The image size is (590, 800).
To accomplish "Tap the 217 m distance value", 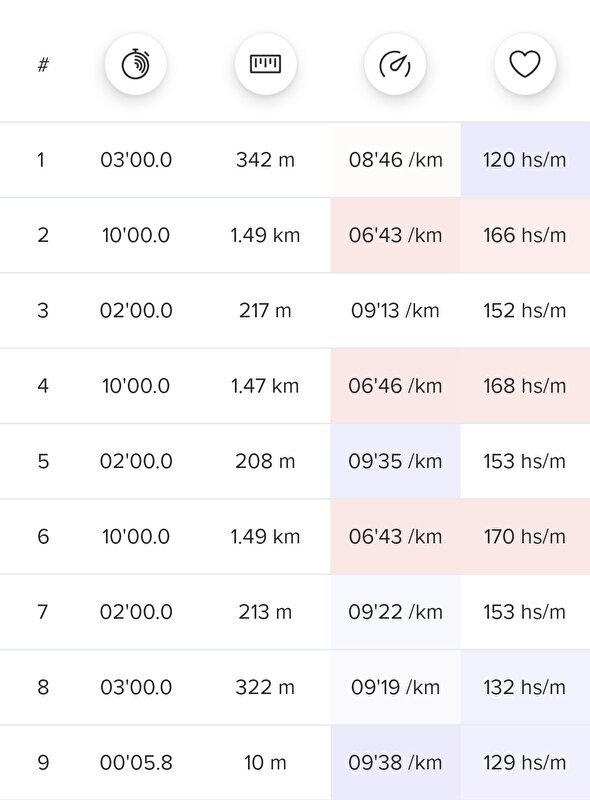I will pos(265,310).
